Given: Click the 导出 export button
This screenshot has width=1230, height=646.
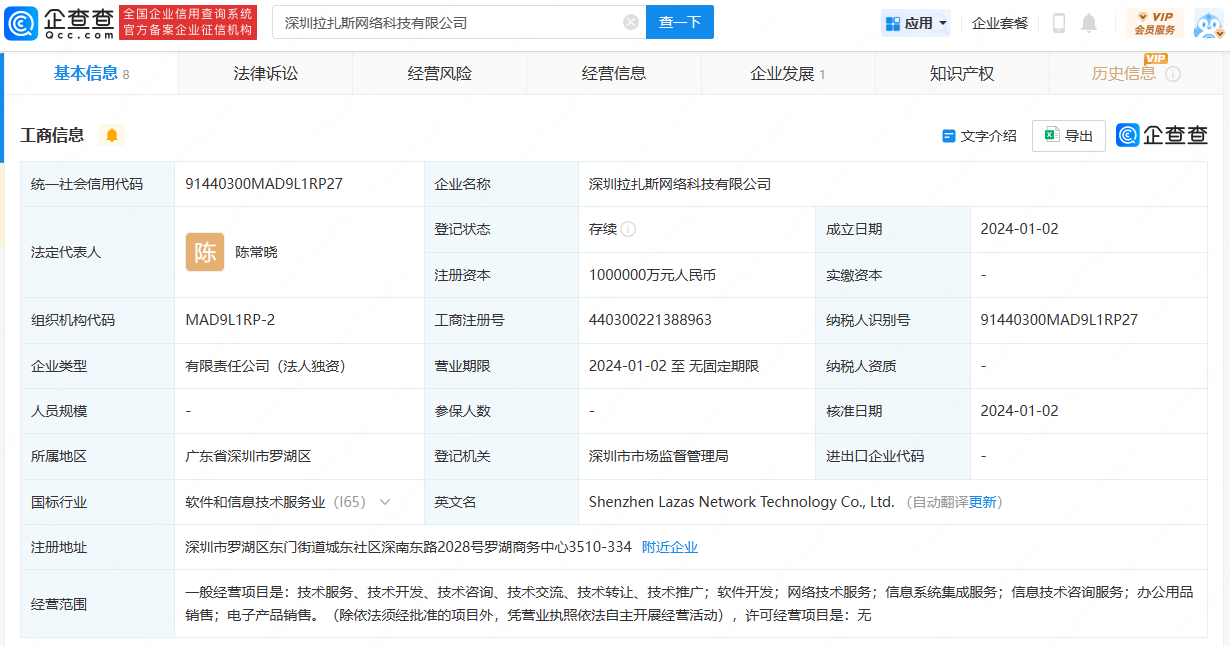Looking at the screenshot, I should pyautogui.click(x=1068, y=136).
